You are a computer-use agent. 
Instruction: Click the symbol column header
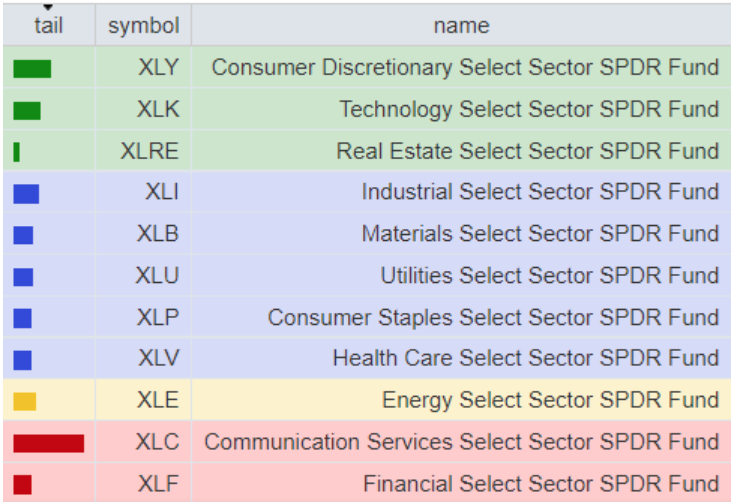(143, 25)
